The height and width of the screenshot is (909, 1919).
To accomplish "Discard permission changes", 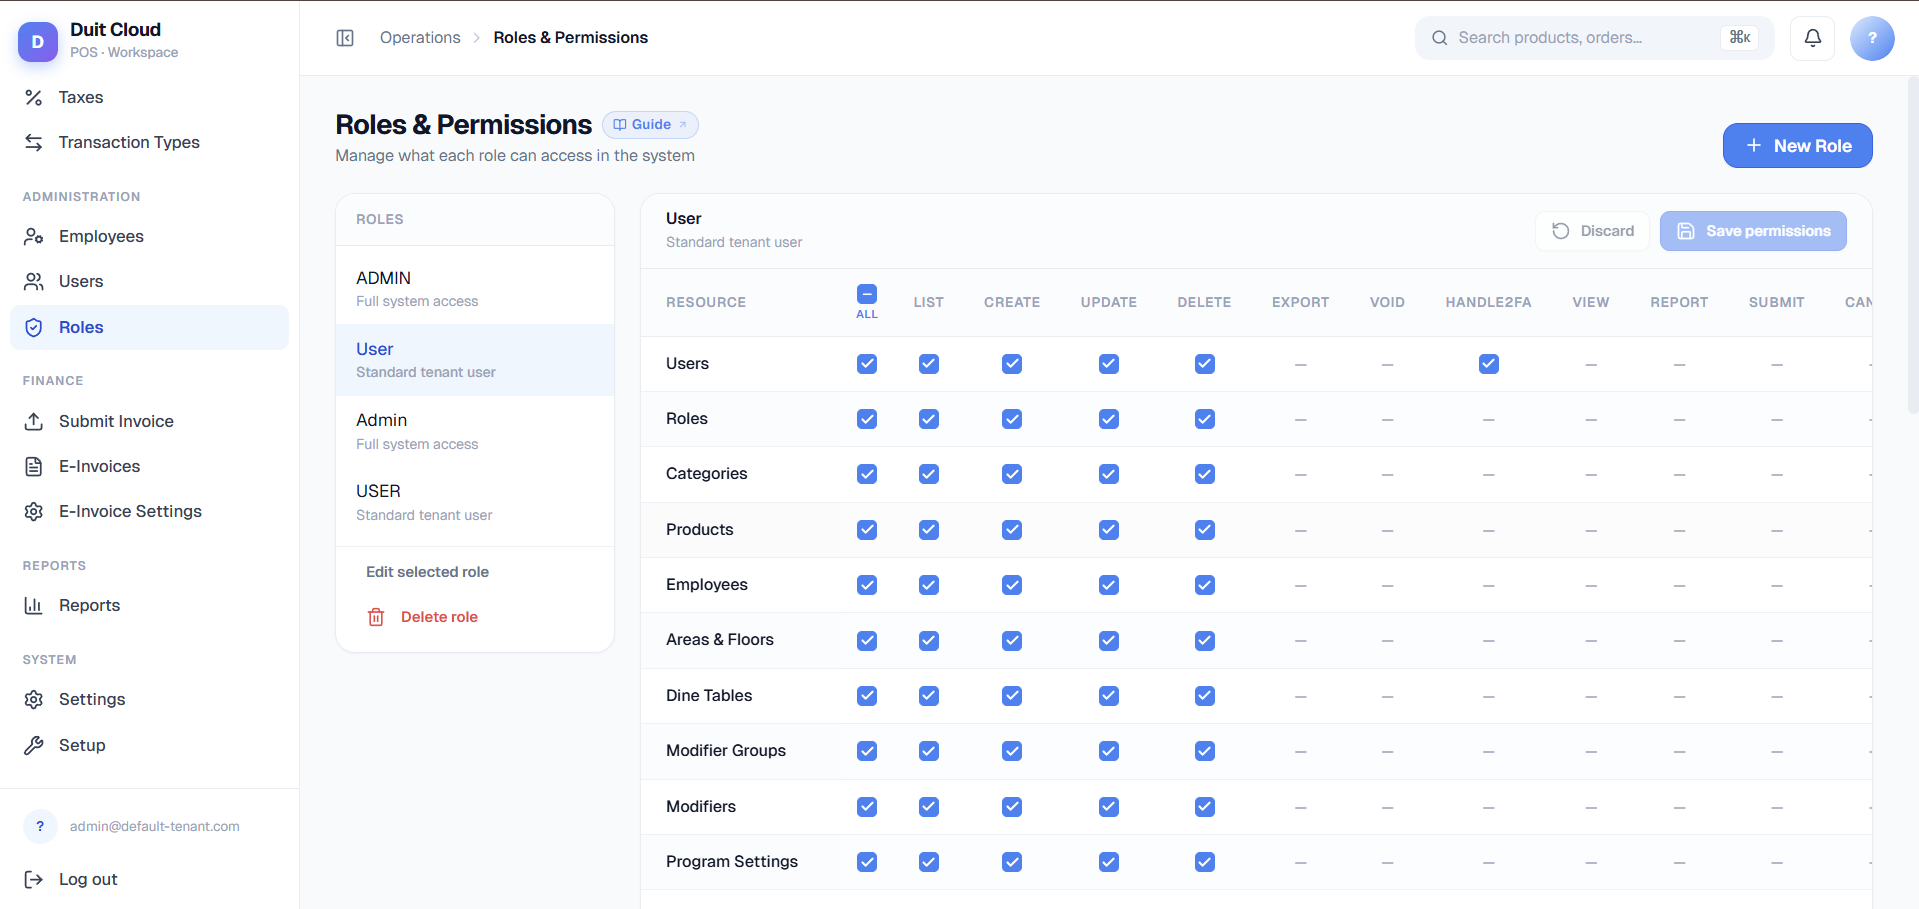I will tap(1592, 231).
